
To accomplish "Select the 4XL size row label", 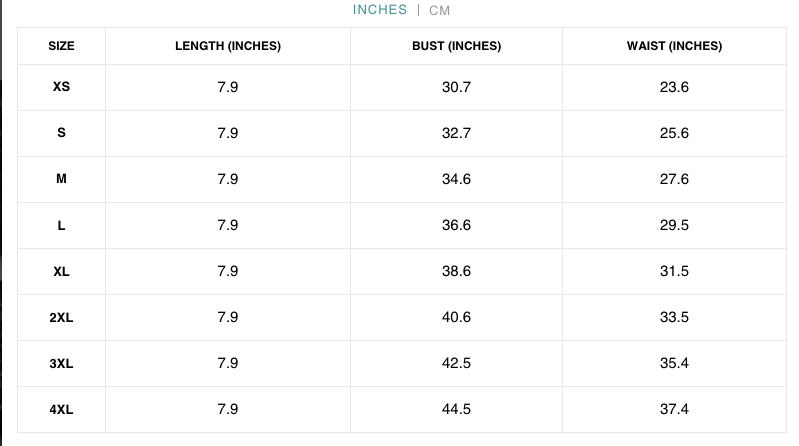I will coord(61,409).
